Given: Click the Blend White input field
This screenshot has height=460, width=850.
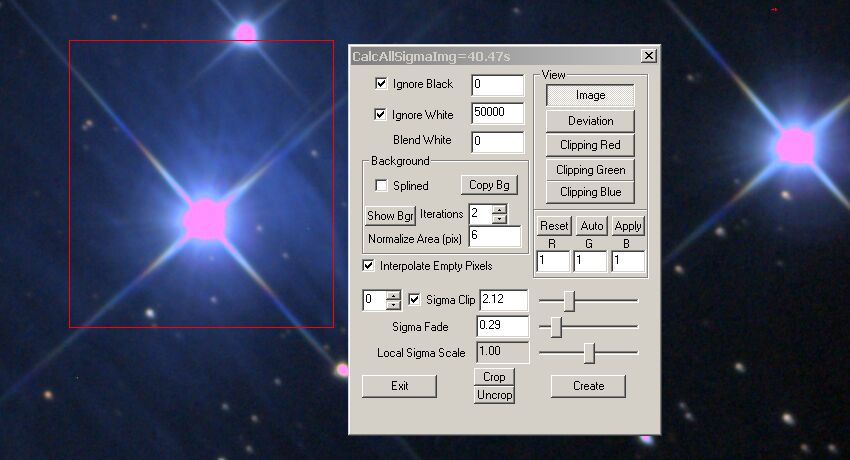Looking at the screenshot, I should pos(497,141).
